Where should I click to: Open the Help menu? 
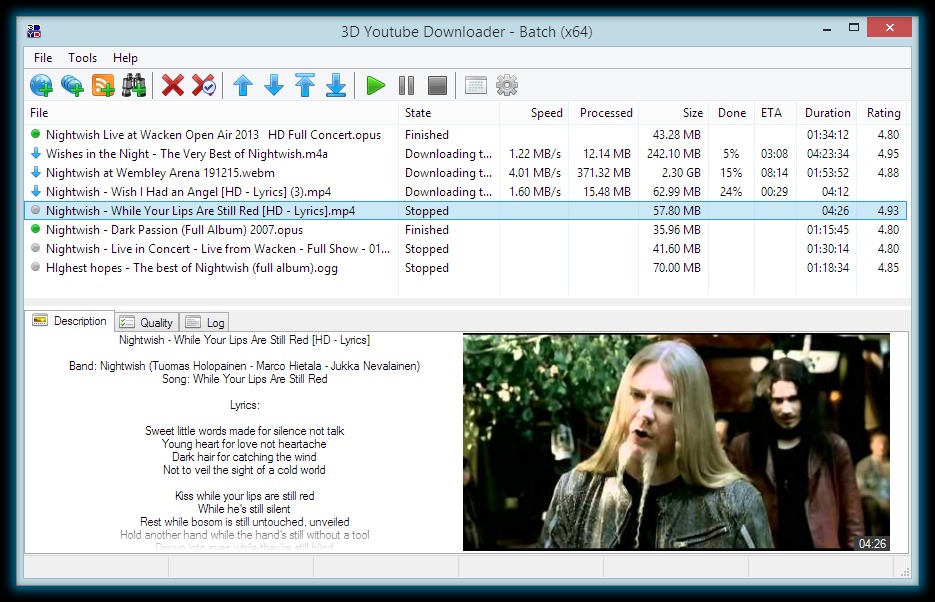coord(125,57)
